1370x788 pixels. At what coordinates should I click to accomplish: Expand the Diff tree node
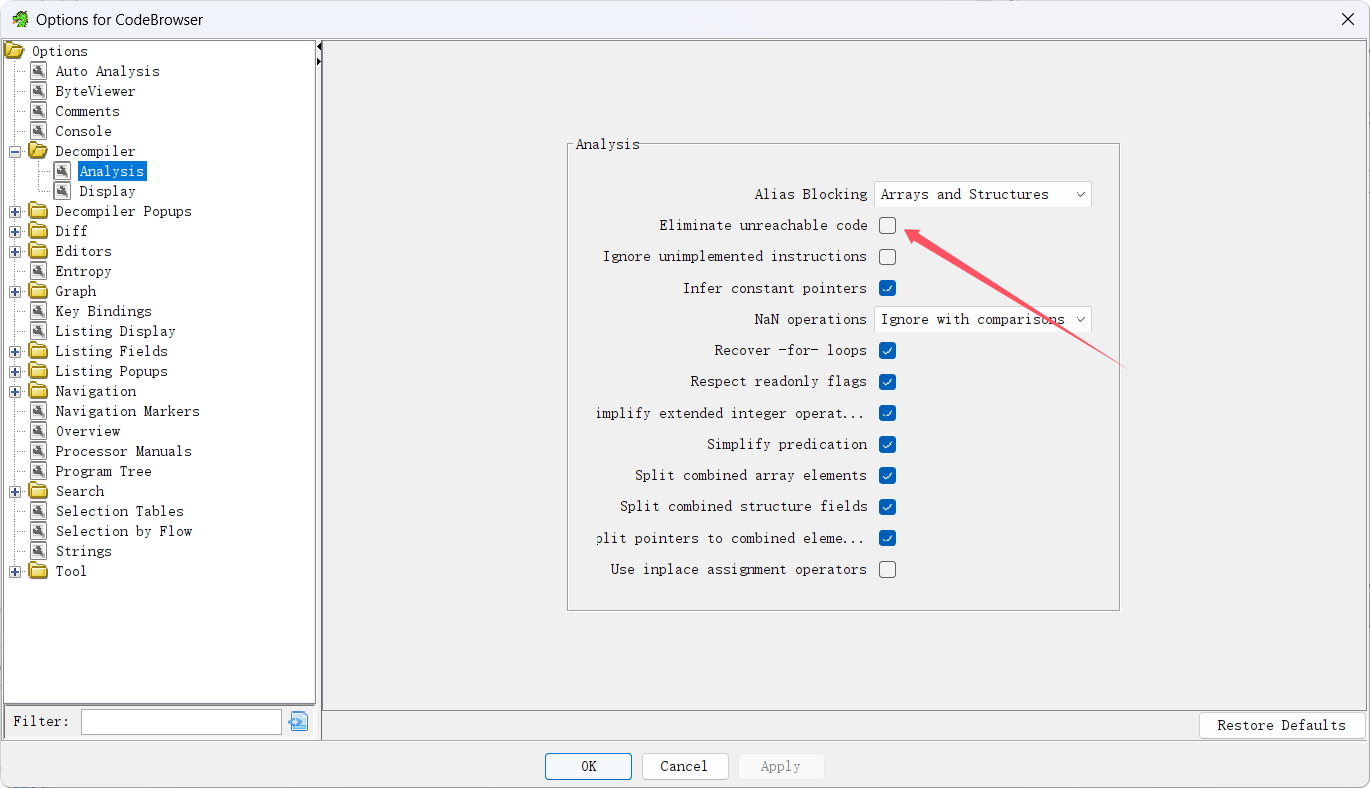pyautogui.click(x=15, y=232)
